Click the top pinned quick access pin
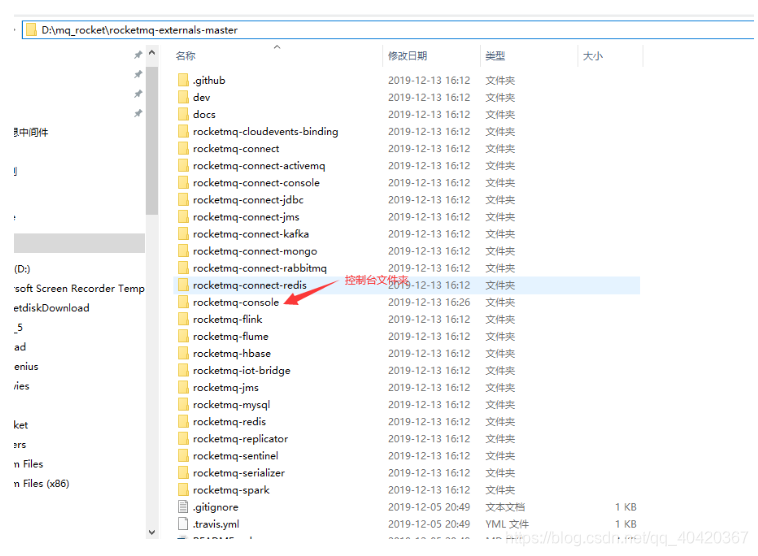 (x=138, y=55)
